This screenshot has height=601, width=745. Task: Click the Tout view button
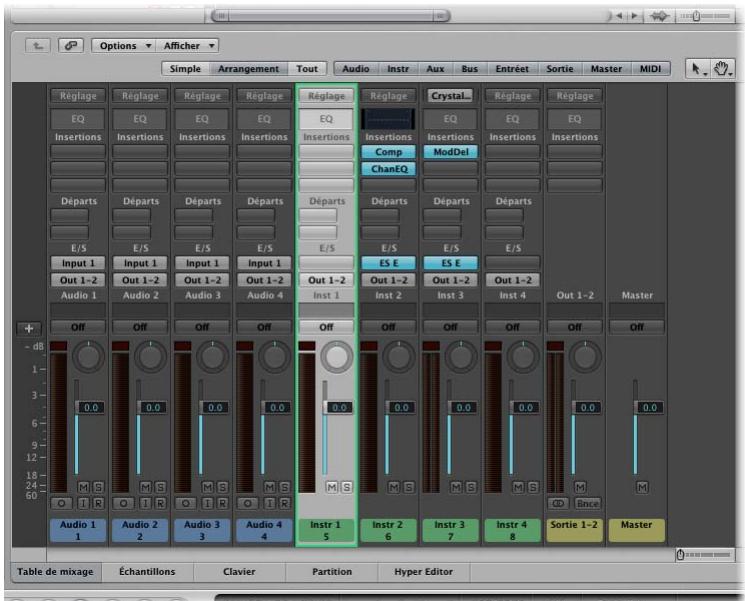(x=307, y=69)
